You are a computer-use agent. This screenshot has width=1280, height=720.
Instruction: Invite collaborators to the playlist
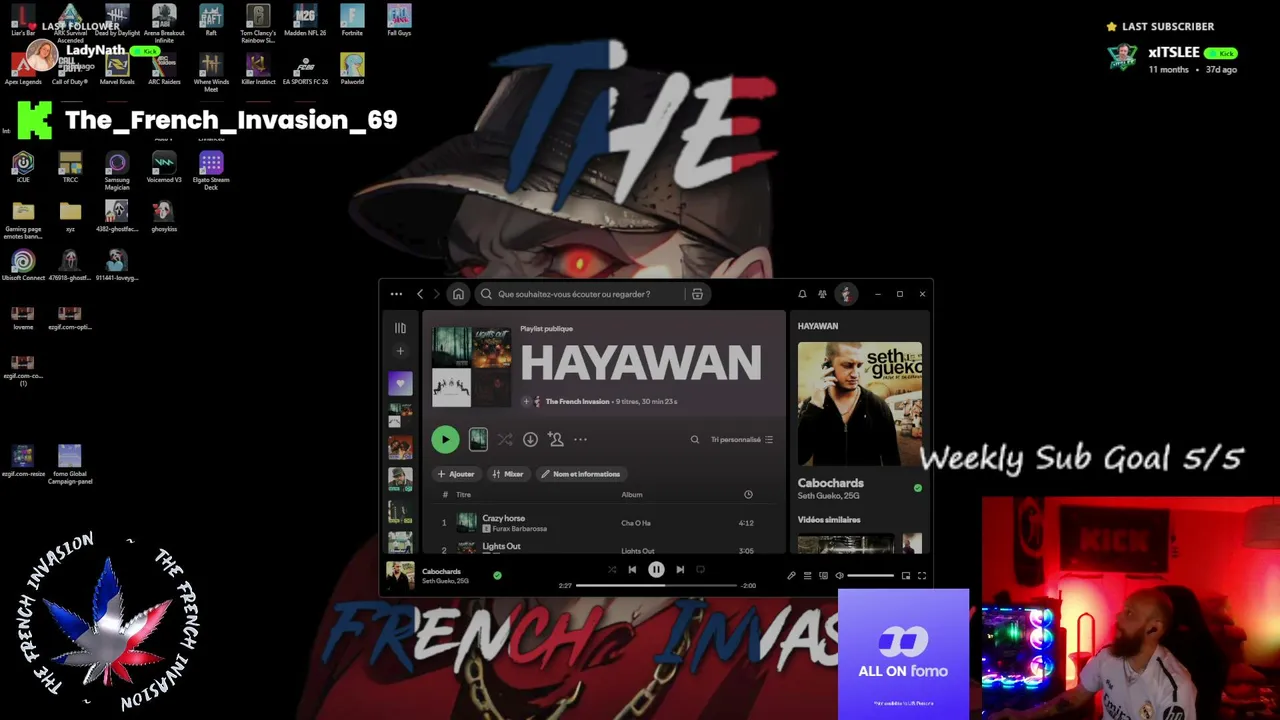(555, 440)
